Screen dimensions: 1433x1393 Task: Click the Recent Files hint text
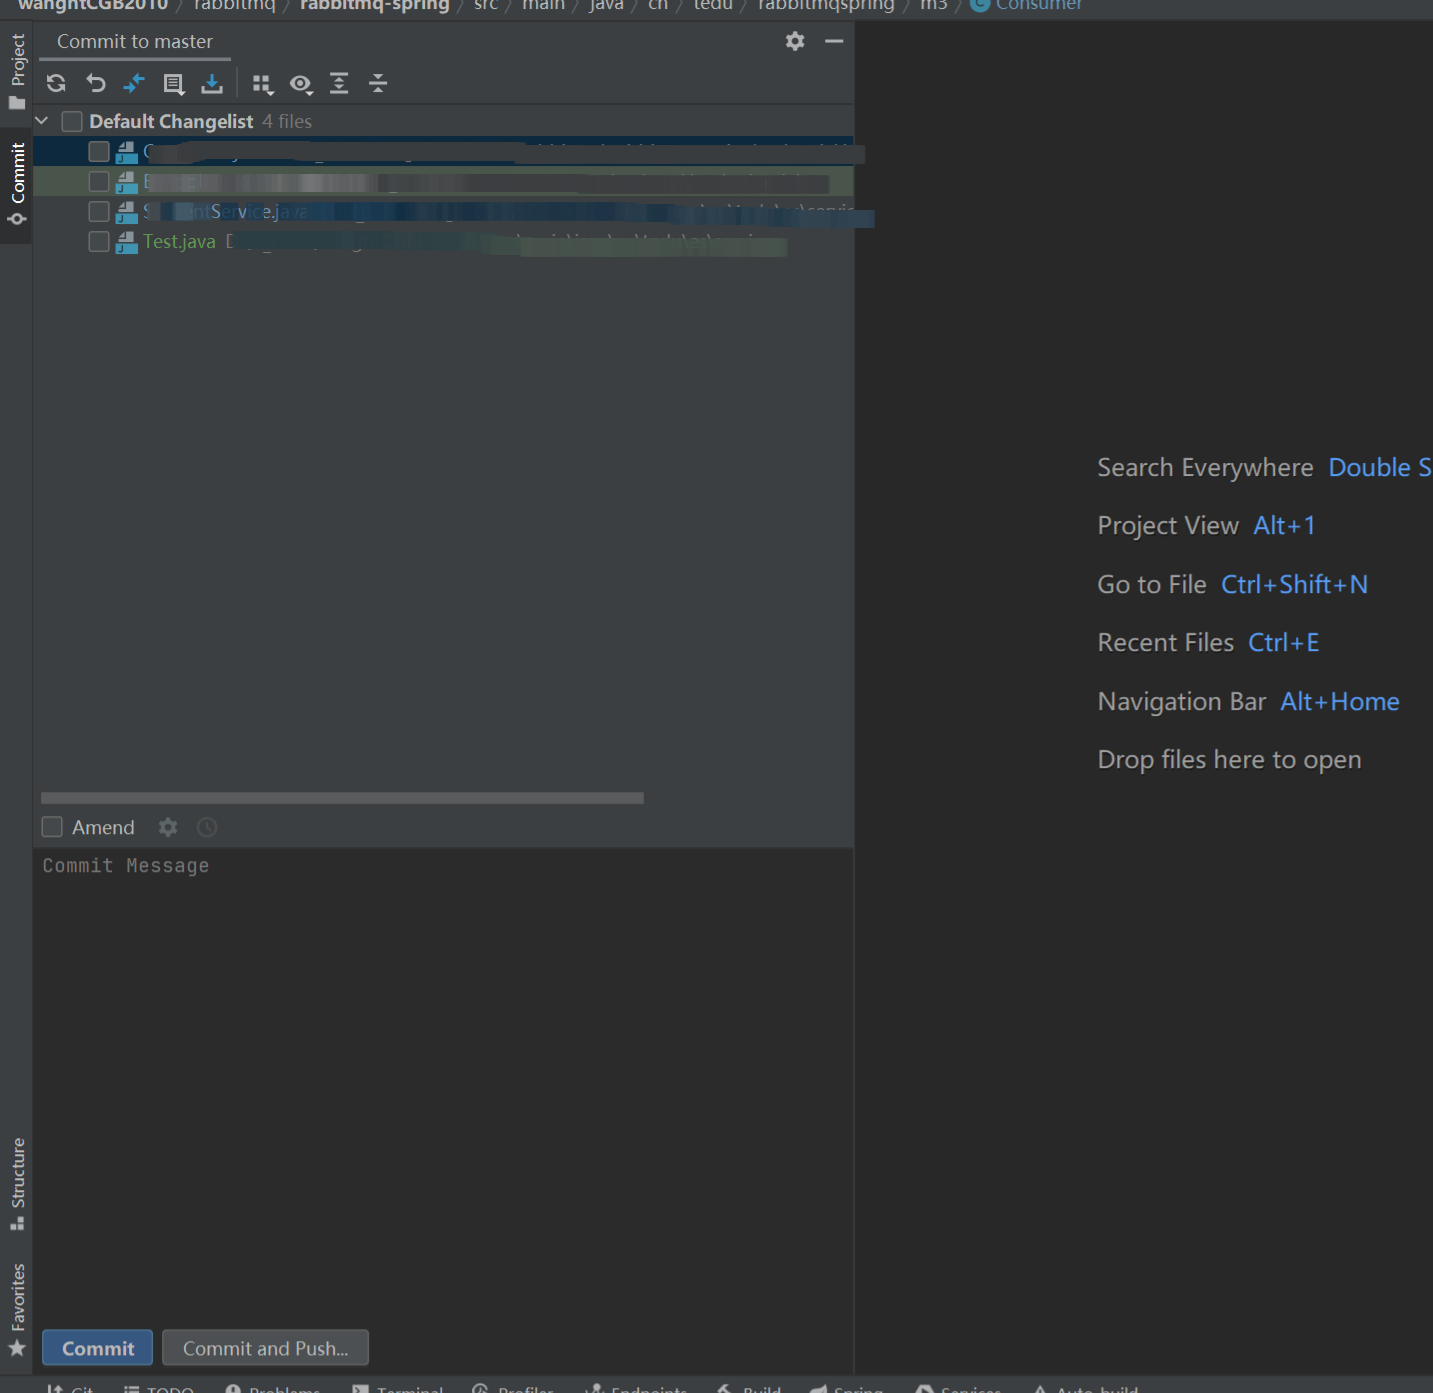click(x=1166, y=642)
